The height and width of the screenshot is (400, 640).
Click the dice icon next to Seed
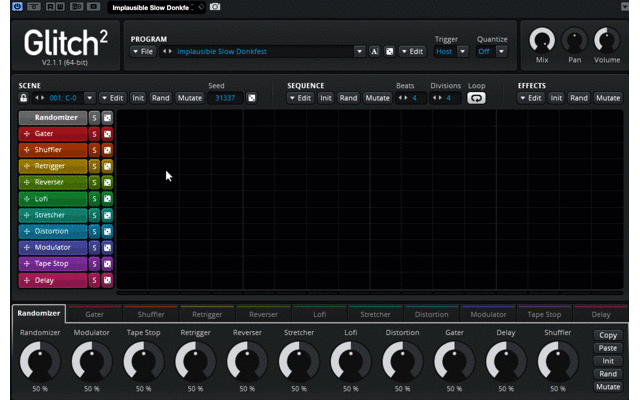[x=252, y=98]
